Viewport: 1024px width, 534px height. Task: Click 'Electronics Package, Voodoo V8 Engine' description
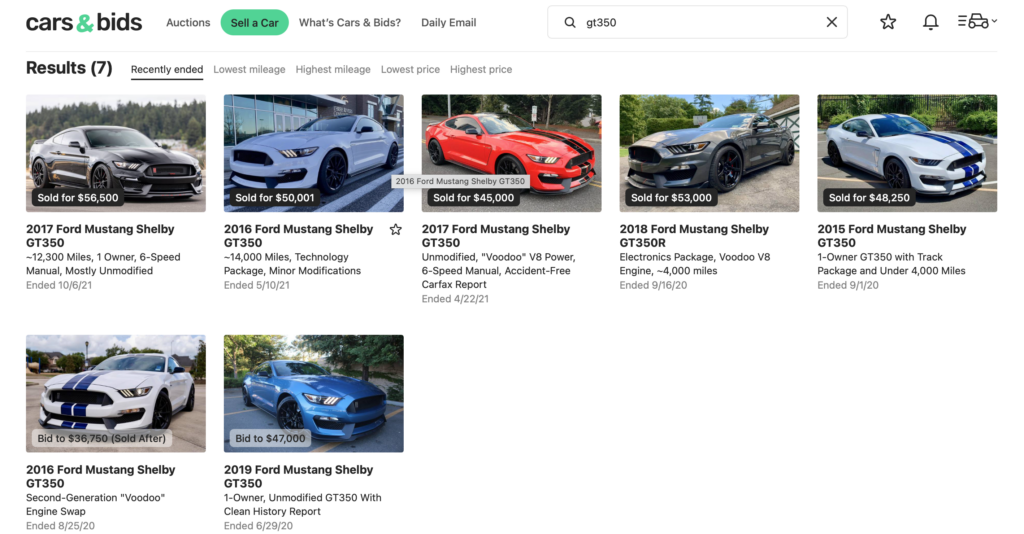pyautogui.click(x=695, y=264)
